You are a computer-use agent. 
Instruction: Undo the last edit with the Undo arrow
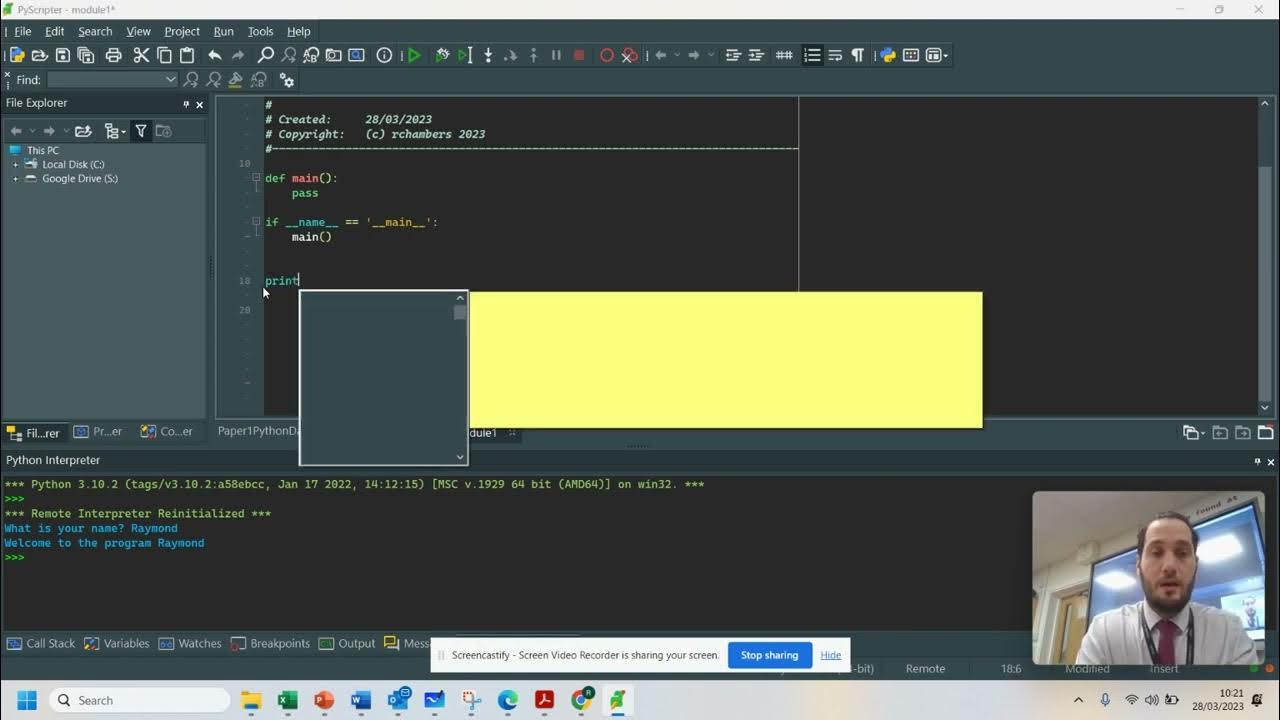coord(214,56)
